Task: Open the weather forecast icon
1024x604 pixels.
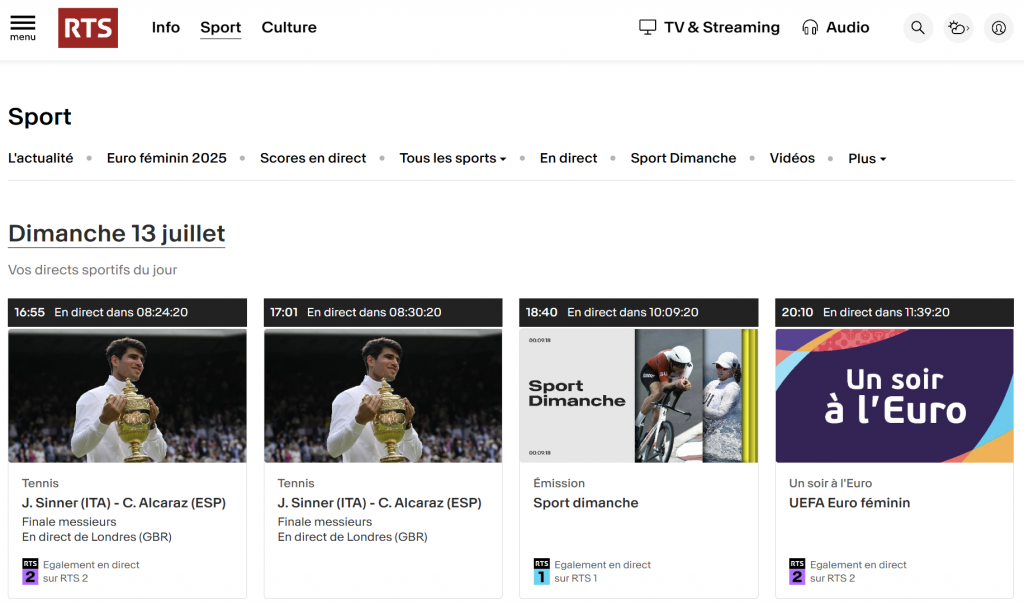Action: click(958, 27)
